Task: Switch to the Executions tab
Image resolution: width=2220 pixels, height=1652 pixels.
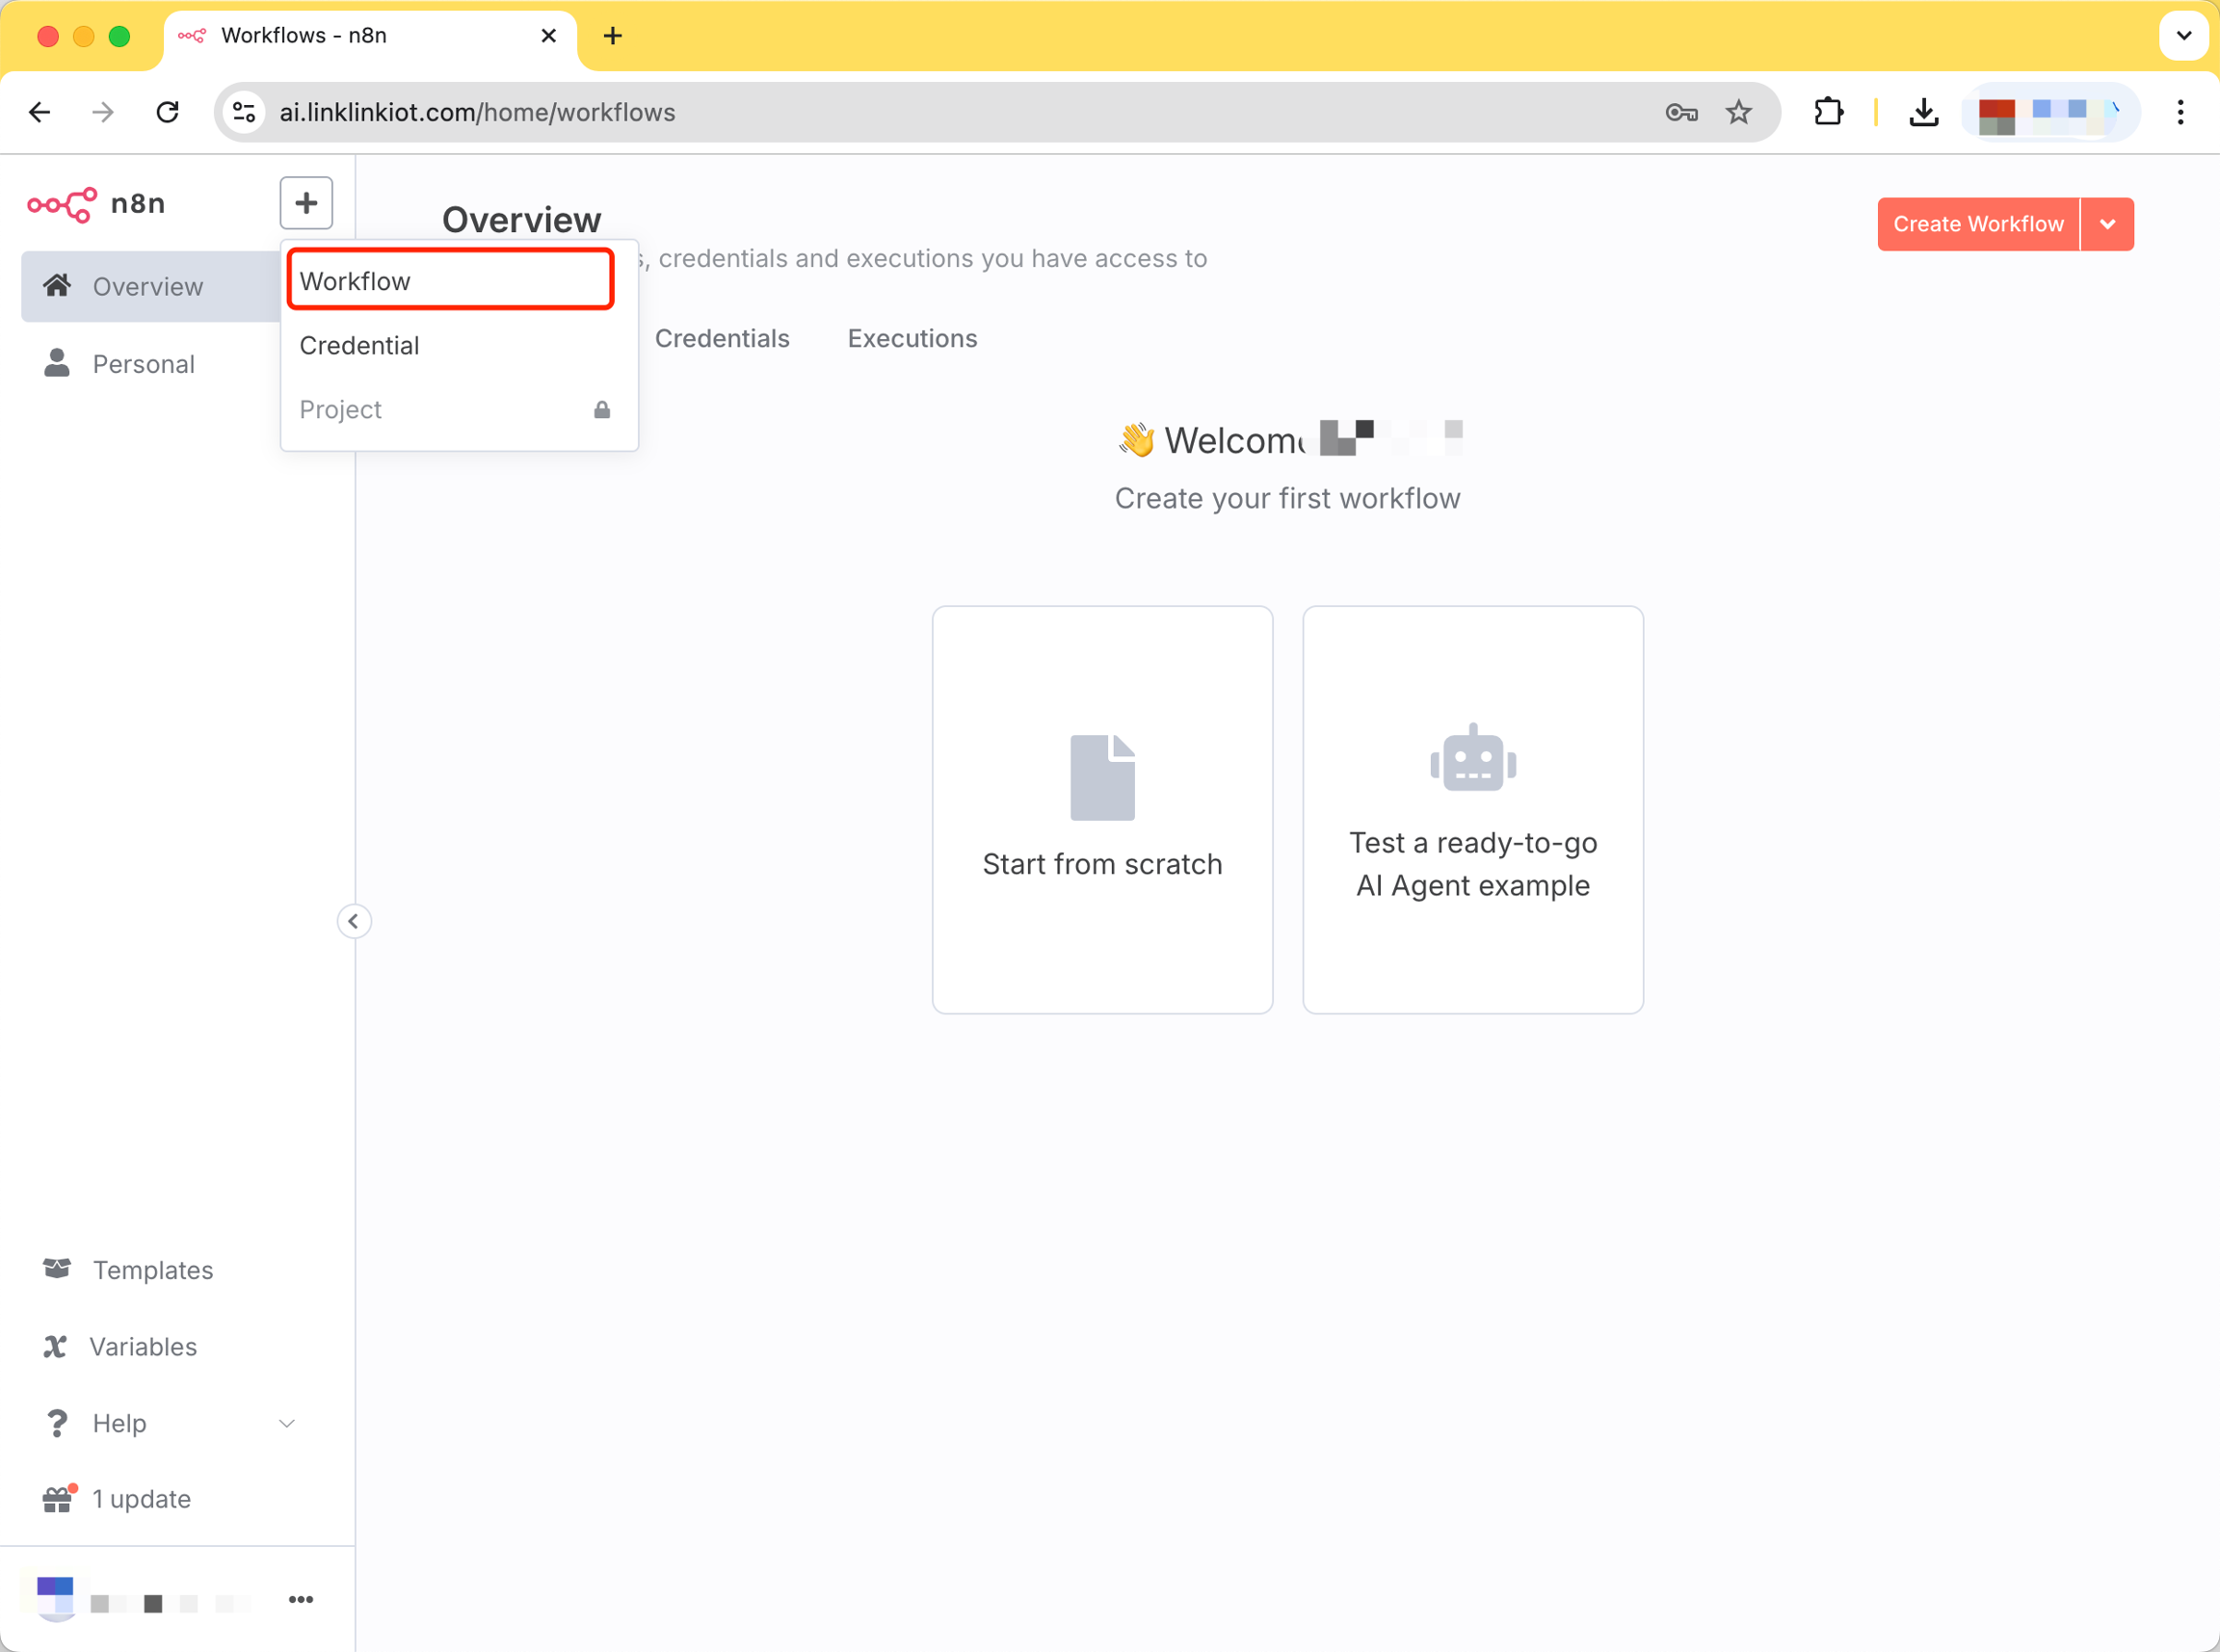Action: (912, 339)
